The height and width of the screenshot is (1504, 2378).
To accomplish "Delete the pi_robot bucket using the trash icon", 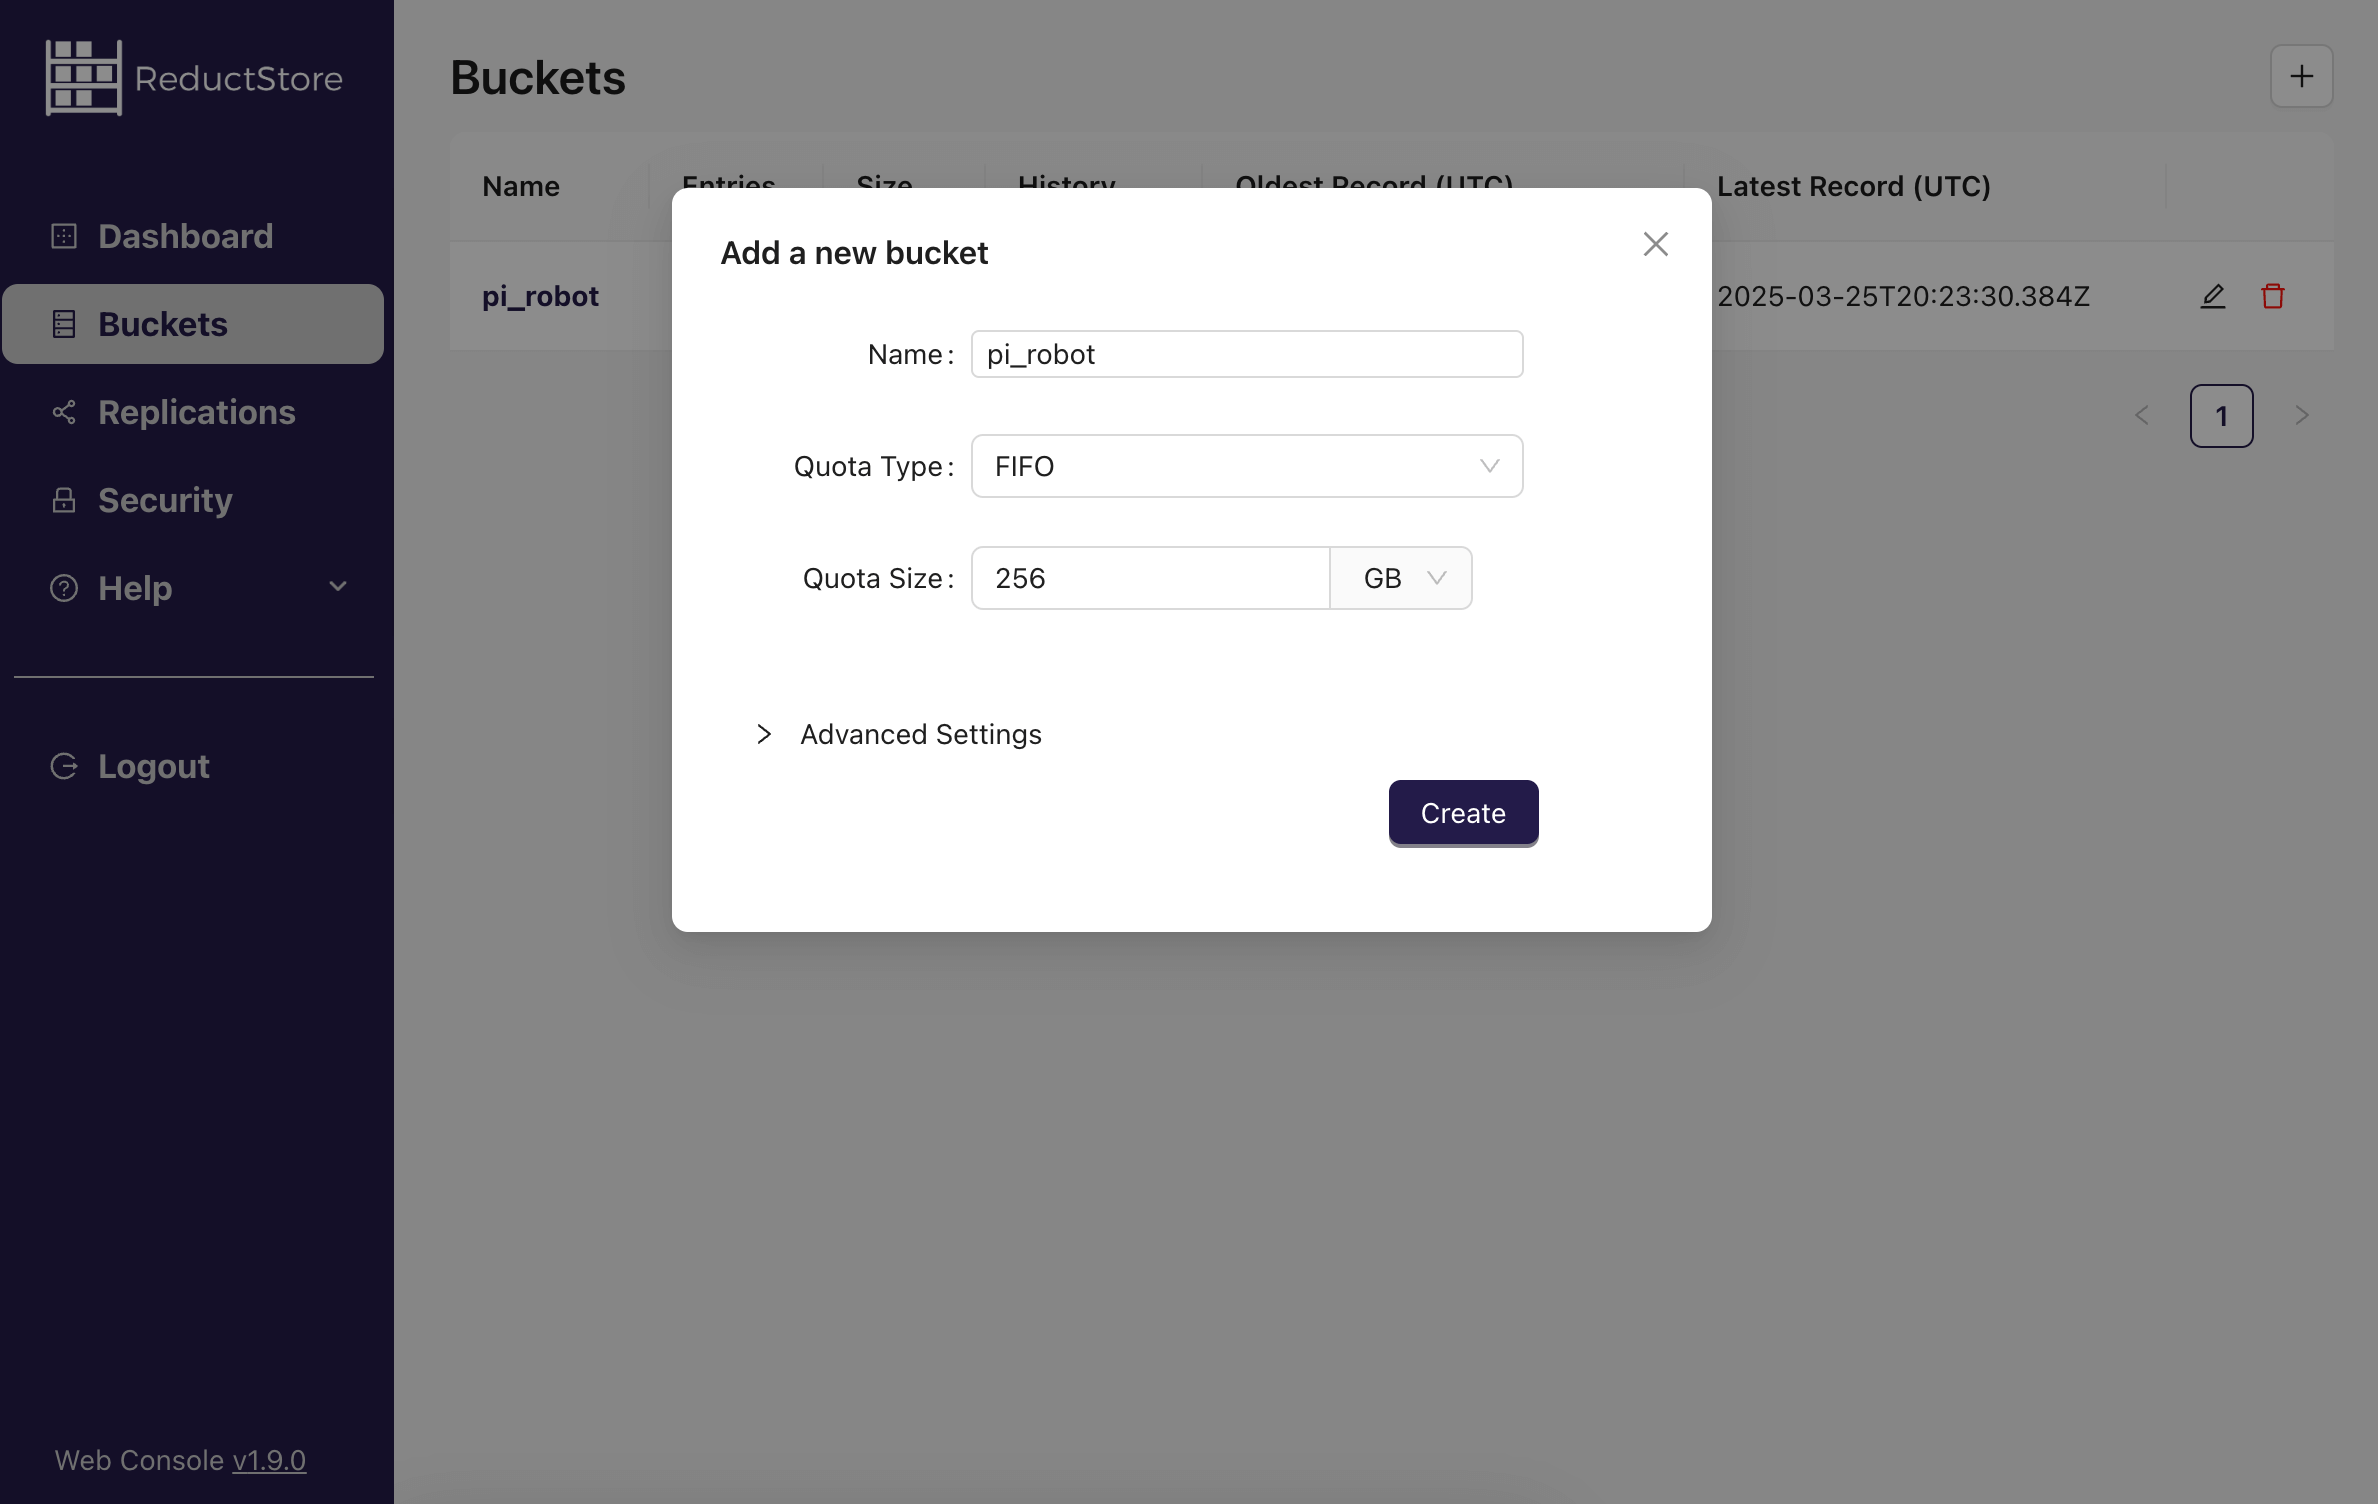I will coord(2272,296).
